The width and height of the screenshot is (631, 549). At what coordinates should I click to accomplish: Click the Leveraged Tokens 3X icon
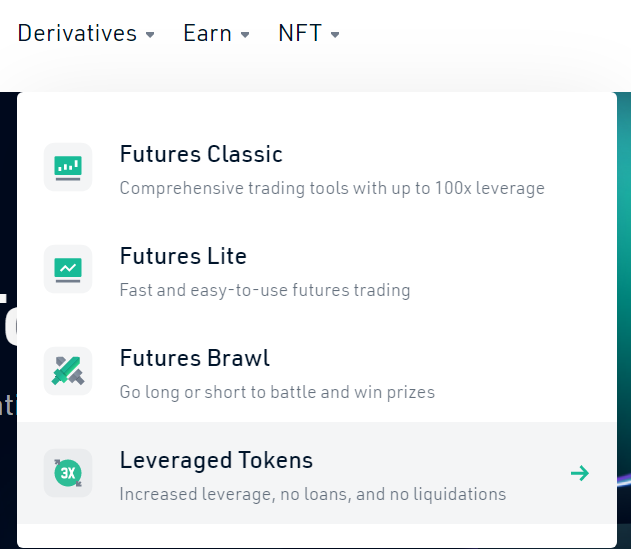pos(68,473)
